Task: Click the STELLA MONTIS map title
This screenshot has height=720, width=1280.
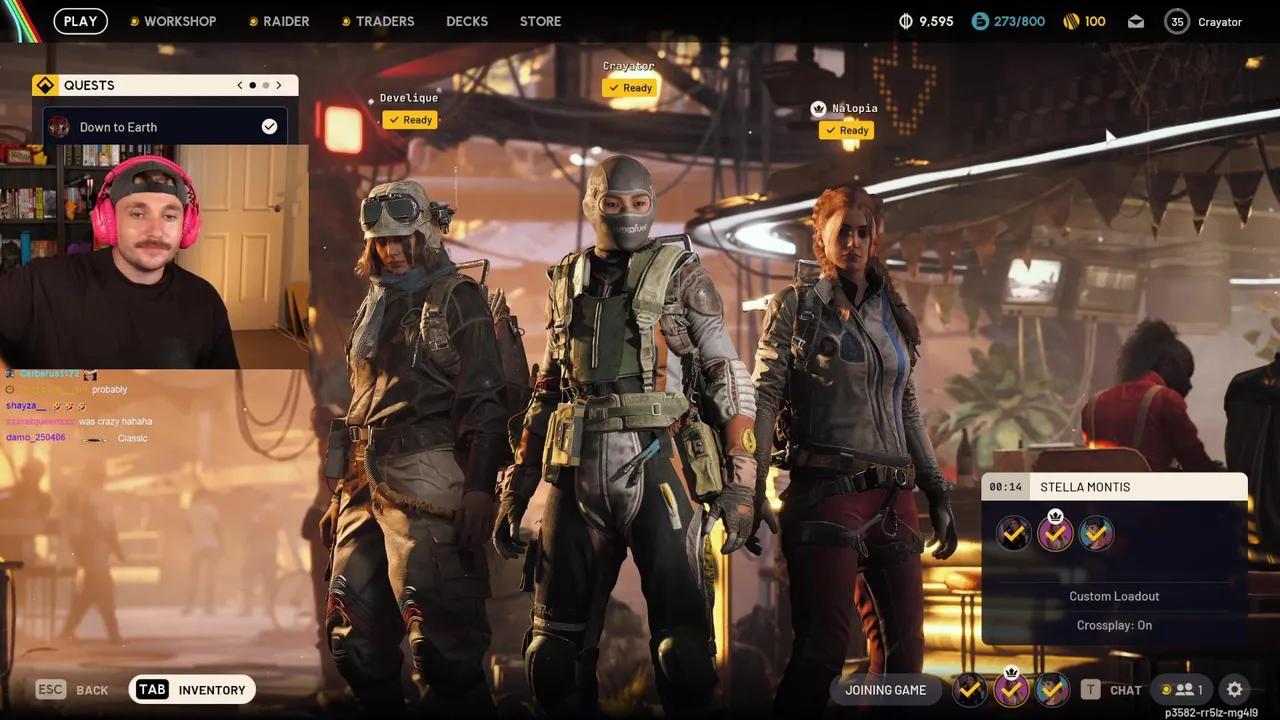Action: (x=1085, y=487)
